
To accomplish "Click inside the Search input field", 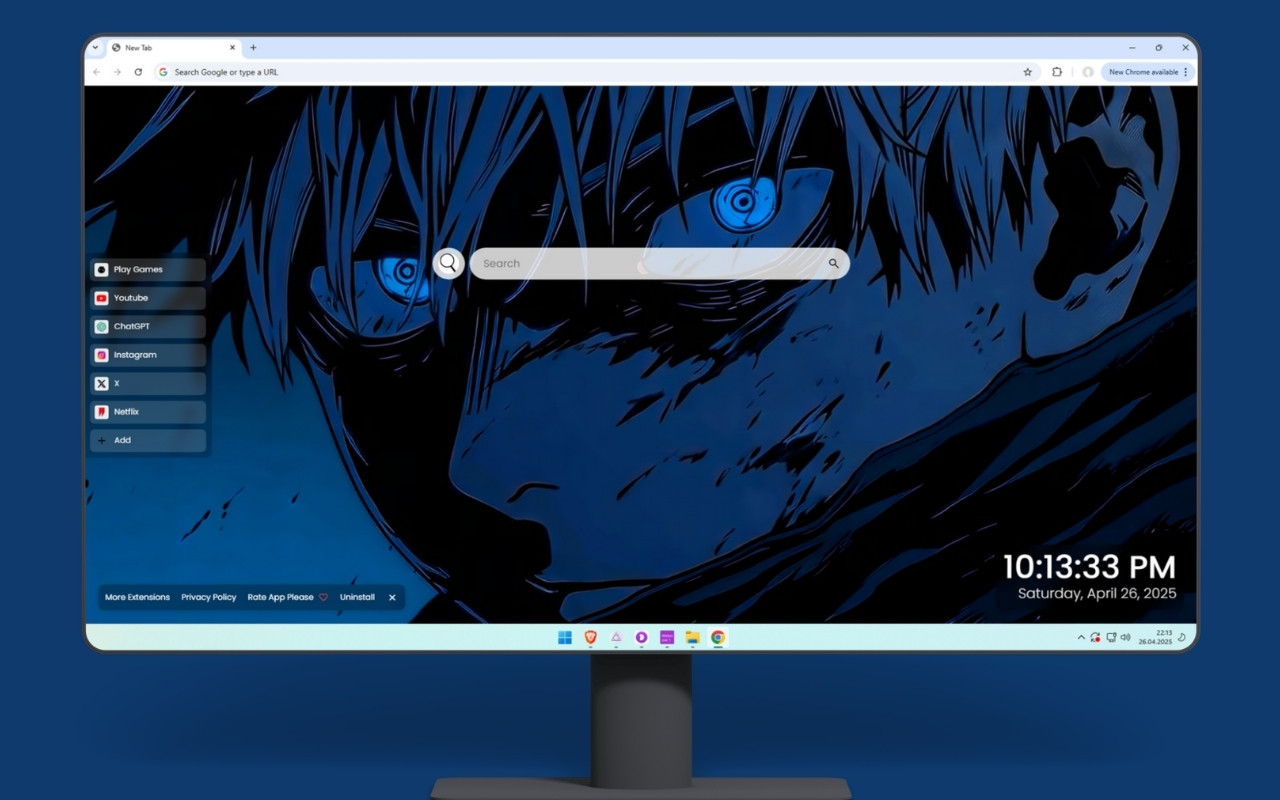I will [x=600, y=263].
